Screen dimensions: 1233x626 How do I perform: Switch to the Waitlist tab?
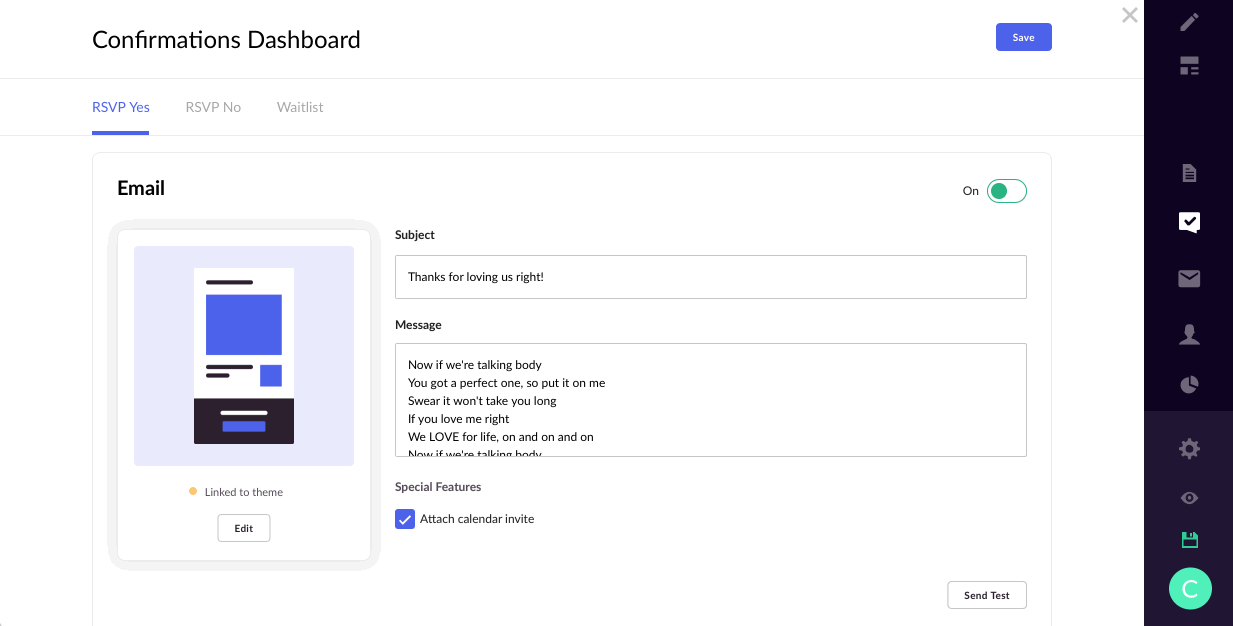[x=300, y=107]
